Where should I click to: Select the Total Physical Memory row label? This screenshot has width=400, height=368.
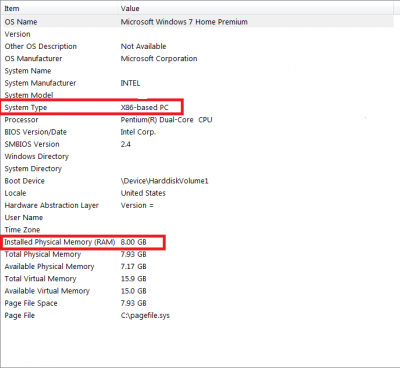43,254
